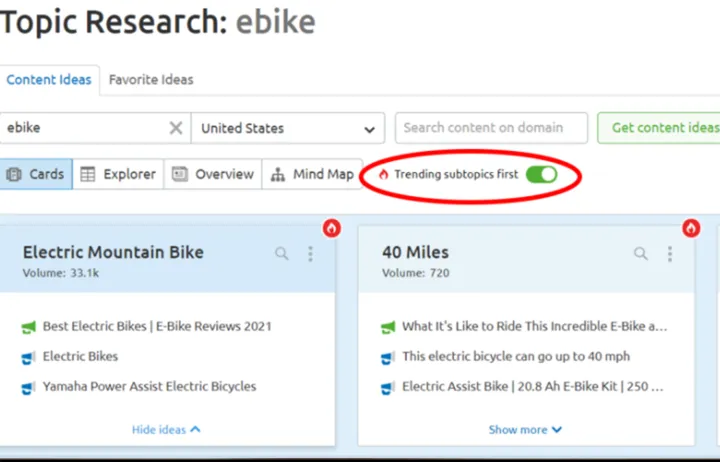The height and width of the screenshot is (462, 720).
Task: Open three-dot menu on 40 Miles card
Action: [x=669, y=254]
